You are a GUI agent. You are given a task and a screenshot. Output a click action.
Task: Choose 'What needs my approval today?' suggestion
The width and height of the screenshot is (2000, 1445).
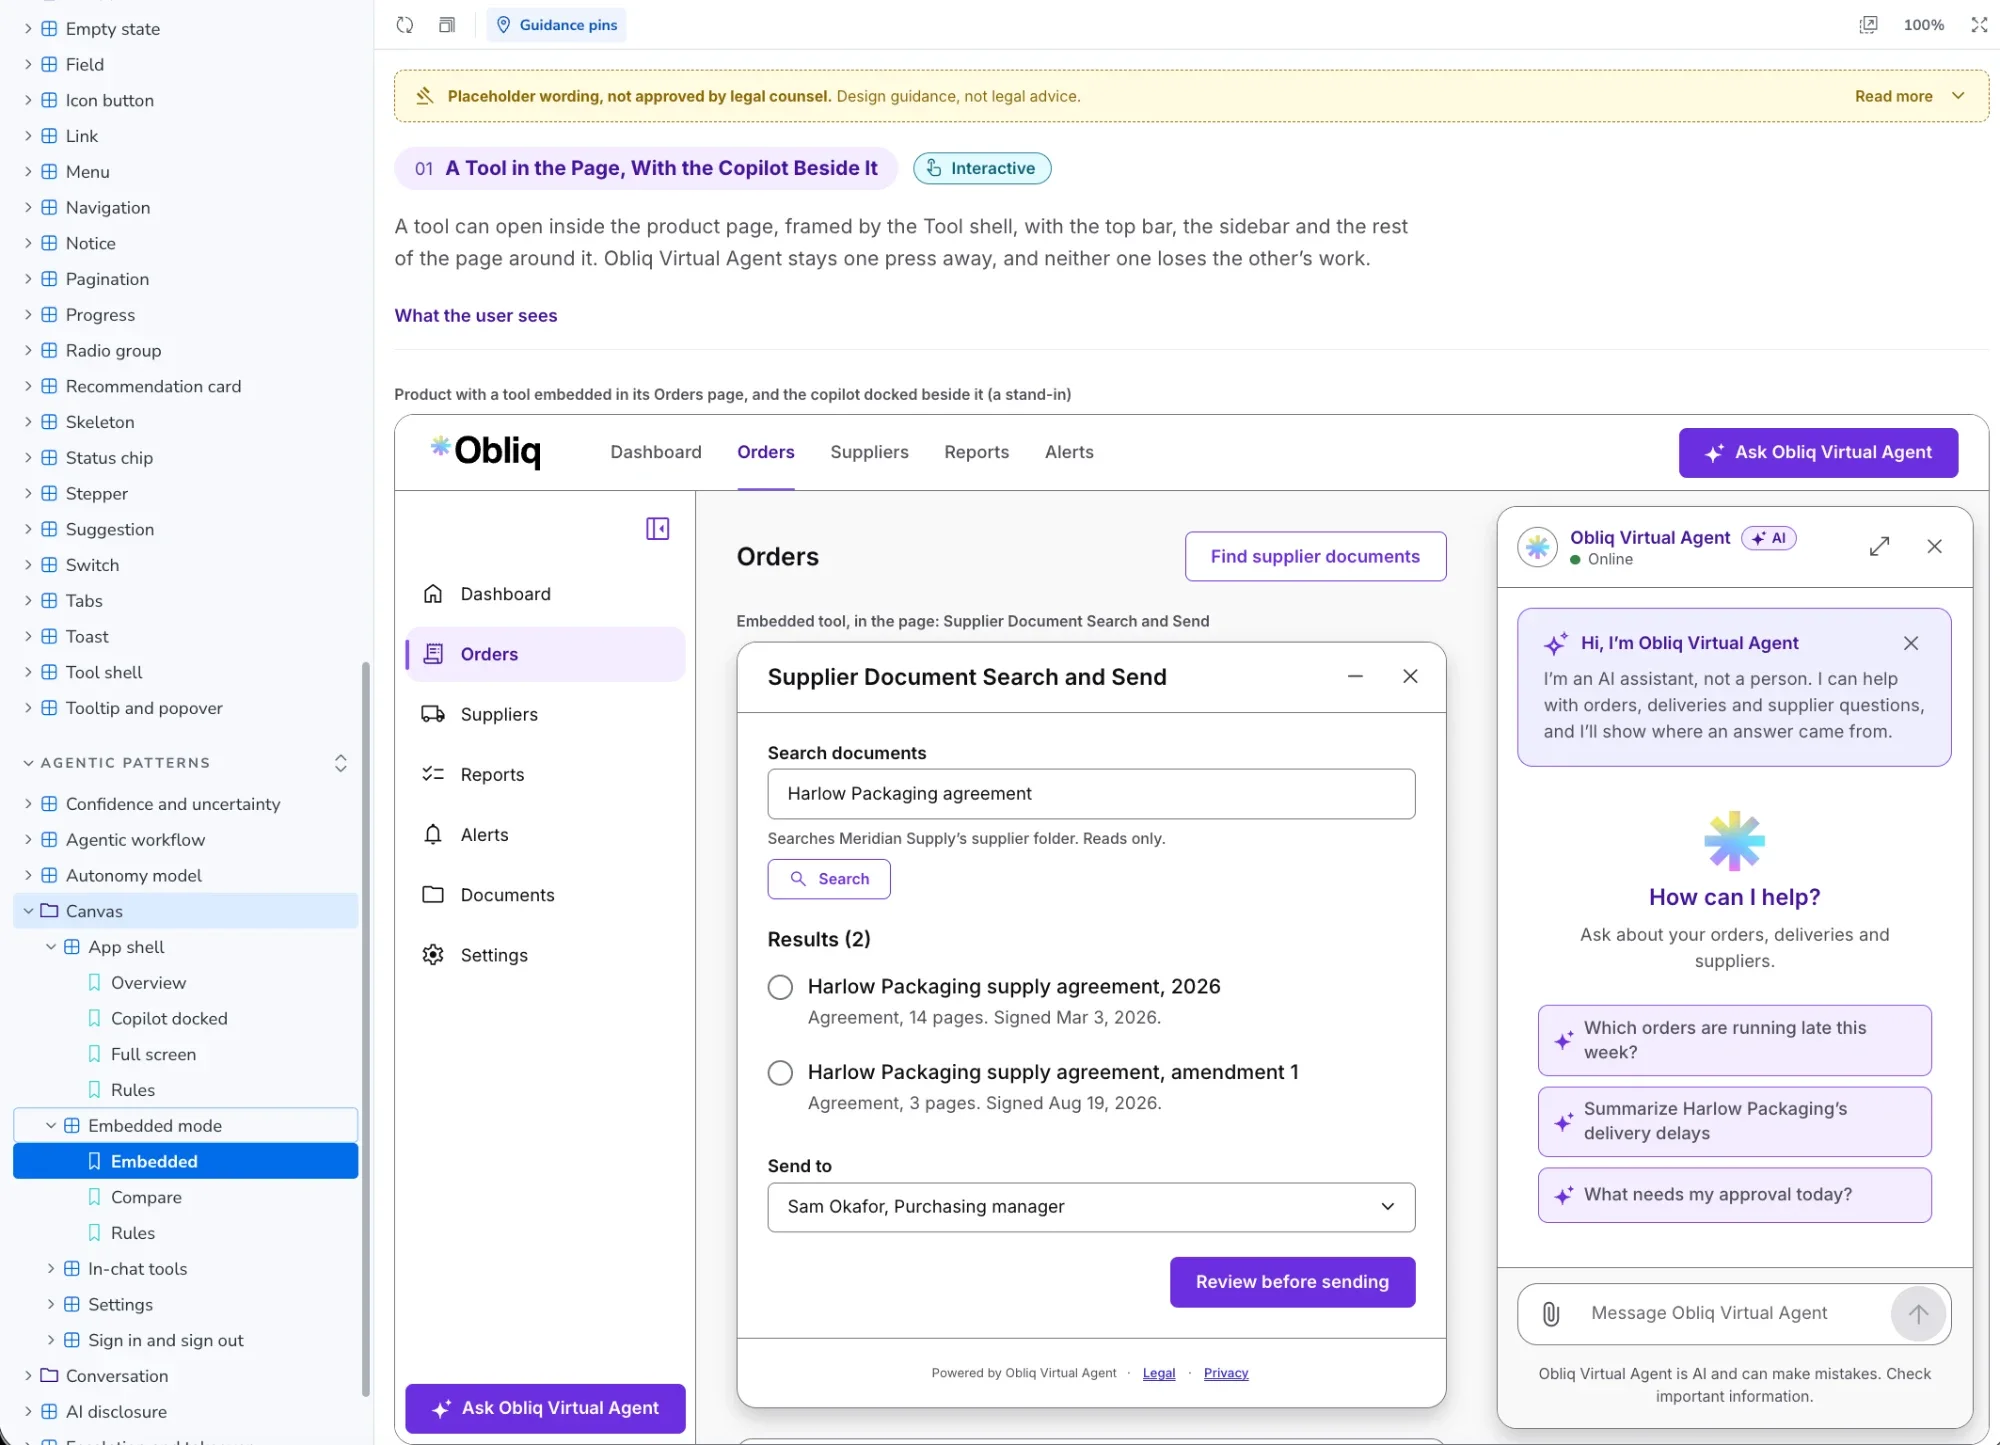point(1734,1195)
